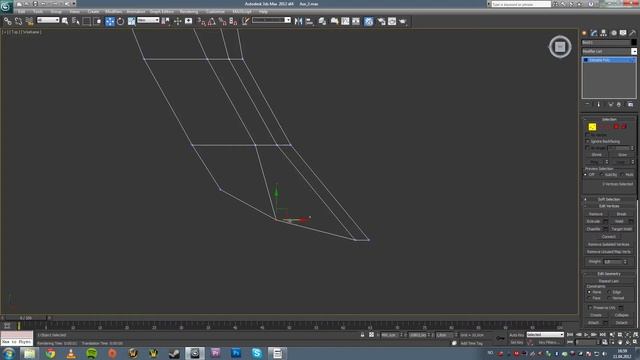Click the application menu logo button
The height and width of the screenshot is (360, 640).
click(6, 6)
